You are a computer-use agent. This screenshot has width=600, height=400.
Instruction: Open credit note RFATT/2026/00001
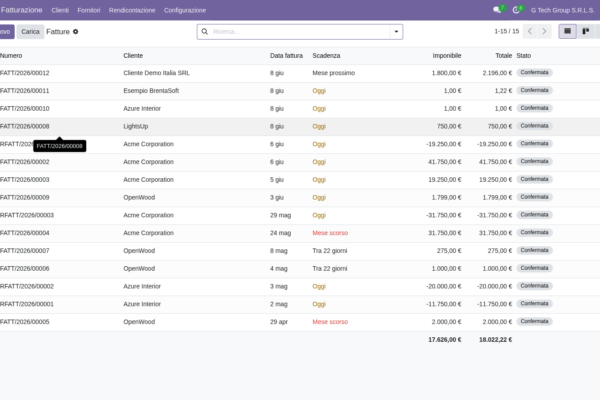click(27, 304)
